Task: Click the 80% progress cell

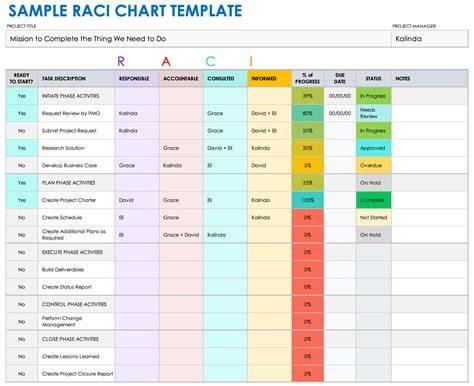Action: (308, 113)
